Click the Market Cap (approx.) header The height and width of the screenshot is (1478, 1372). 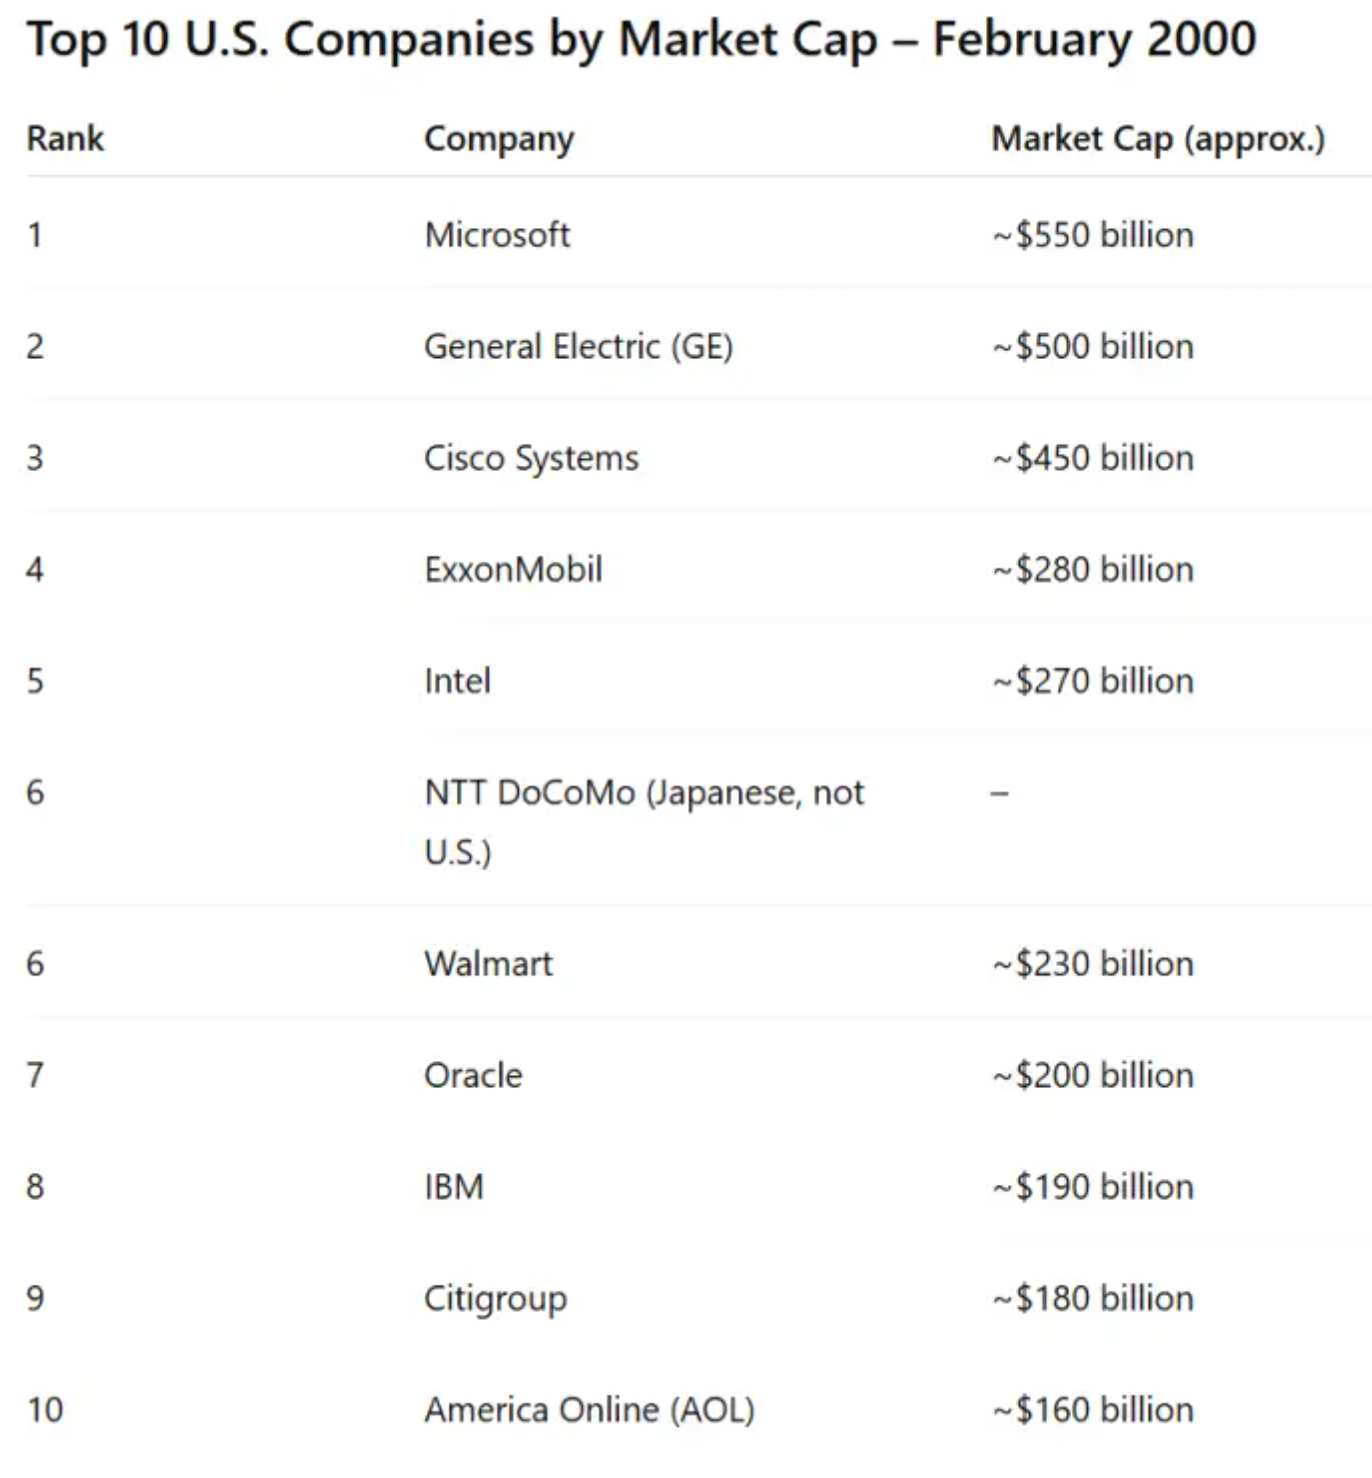[x=1158, y=138]
